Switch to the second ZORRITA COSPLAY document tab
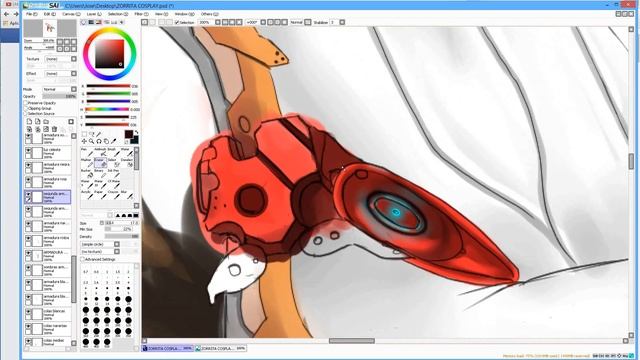 [220, 349]
